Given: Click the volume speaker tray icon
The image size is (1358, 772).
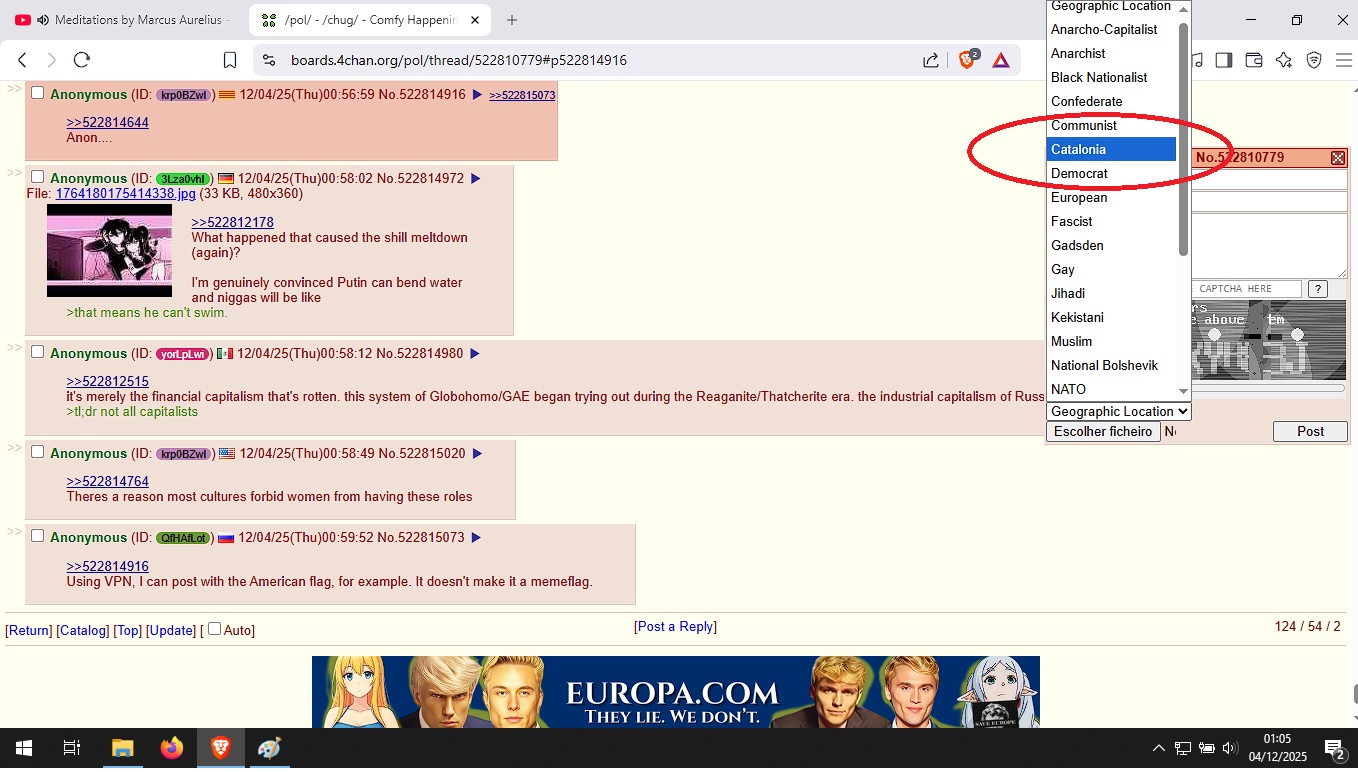Looking at the screenshot, I should pos(1229,748).
